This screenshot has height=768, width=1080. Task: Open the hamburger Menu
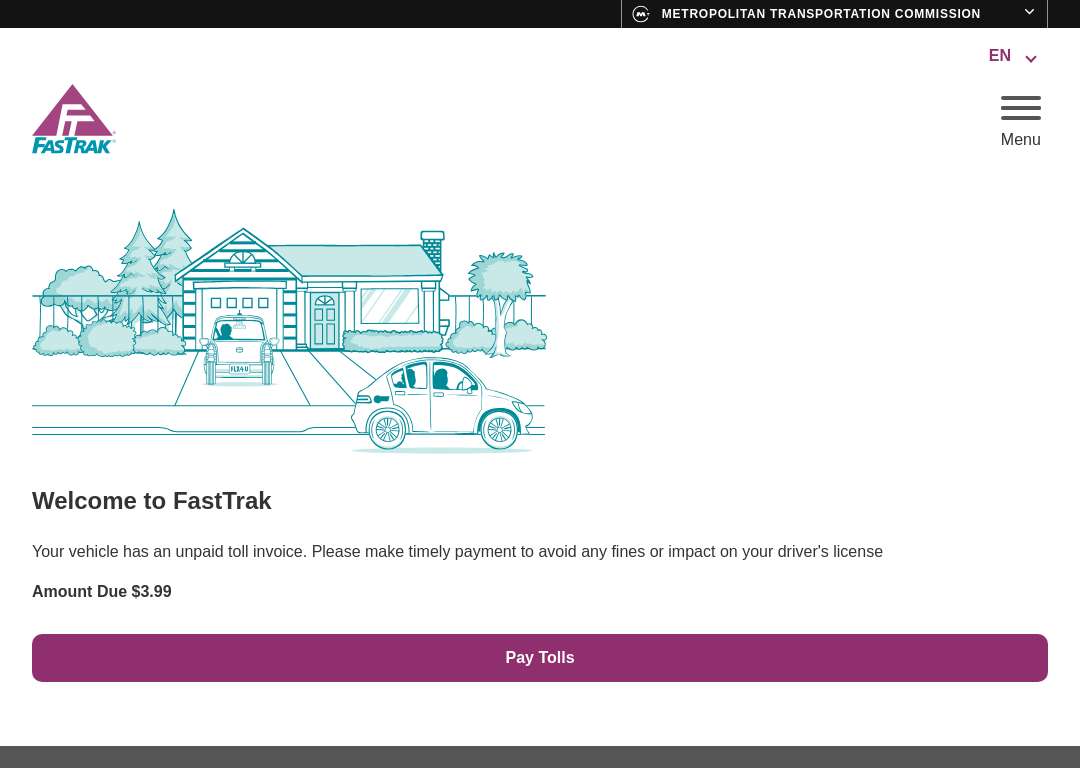coord(1020,122)
